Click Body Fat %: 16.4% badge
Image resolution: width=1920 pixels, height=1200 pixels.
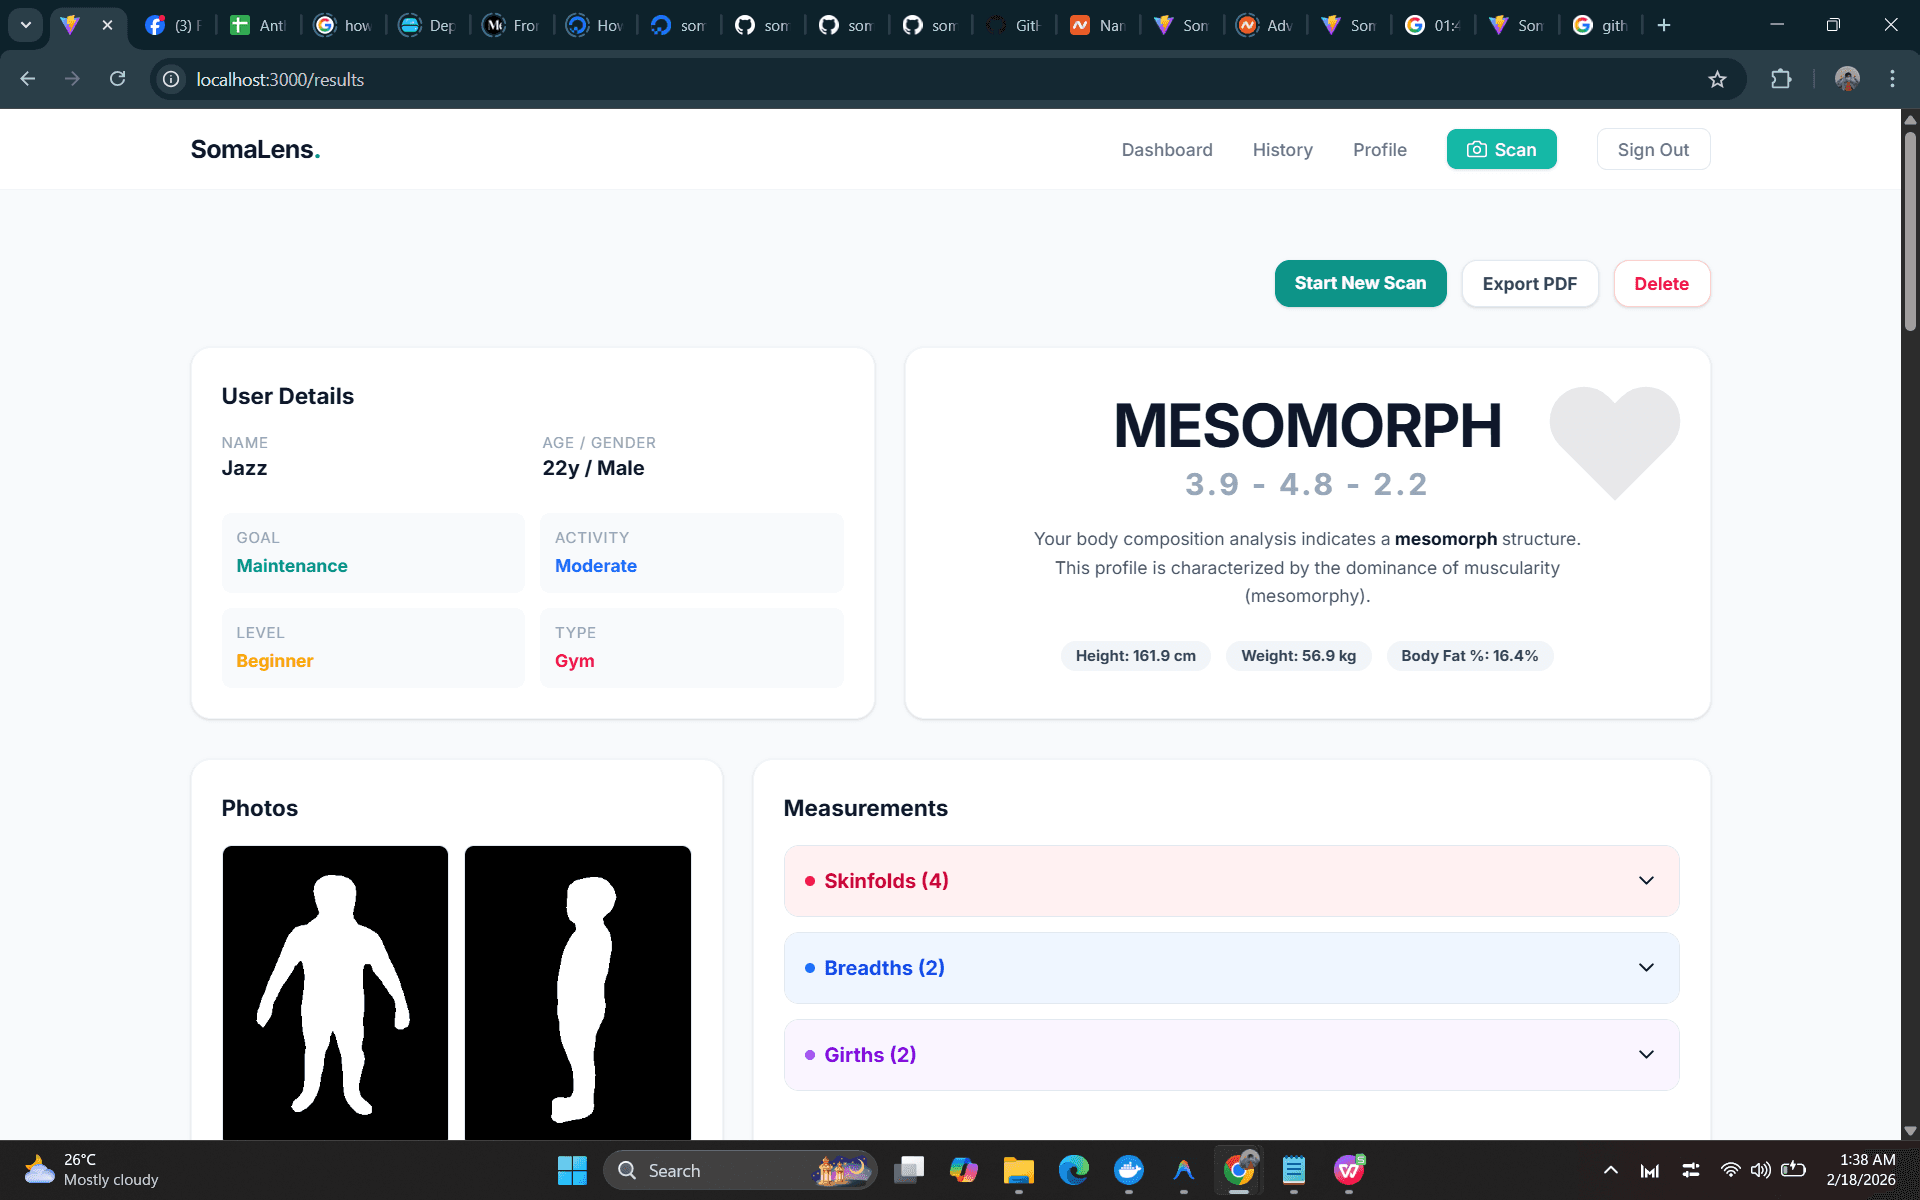pos(1469,656)
